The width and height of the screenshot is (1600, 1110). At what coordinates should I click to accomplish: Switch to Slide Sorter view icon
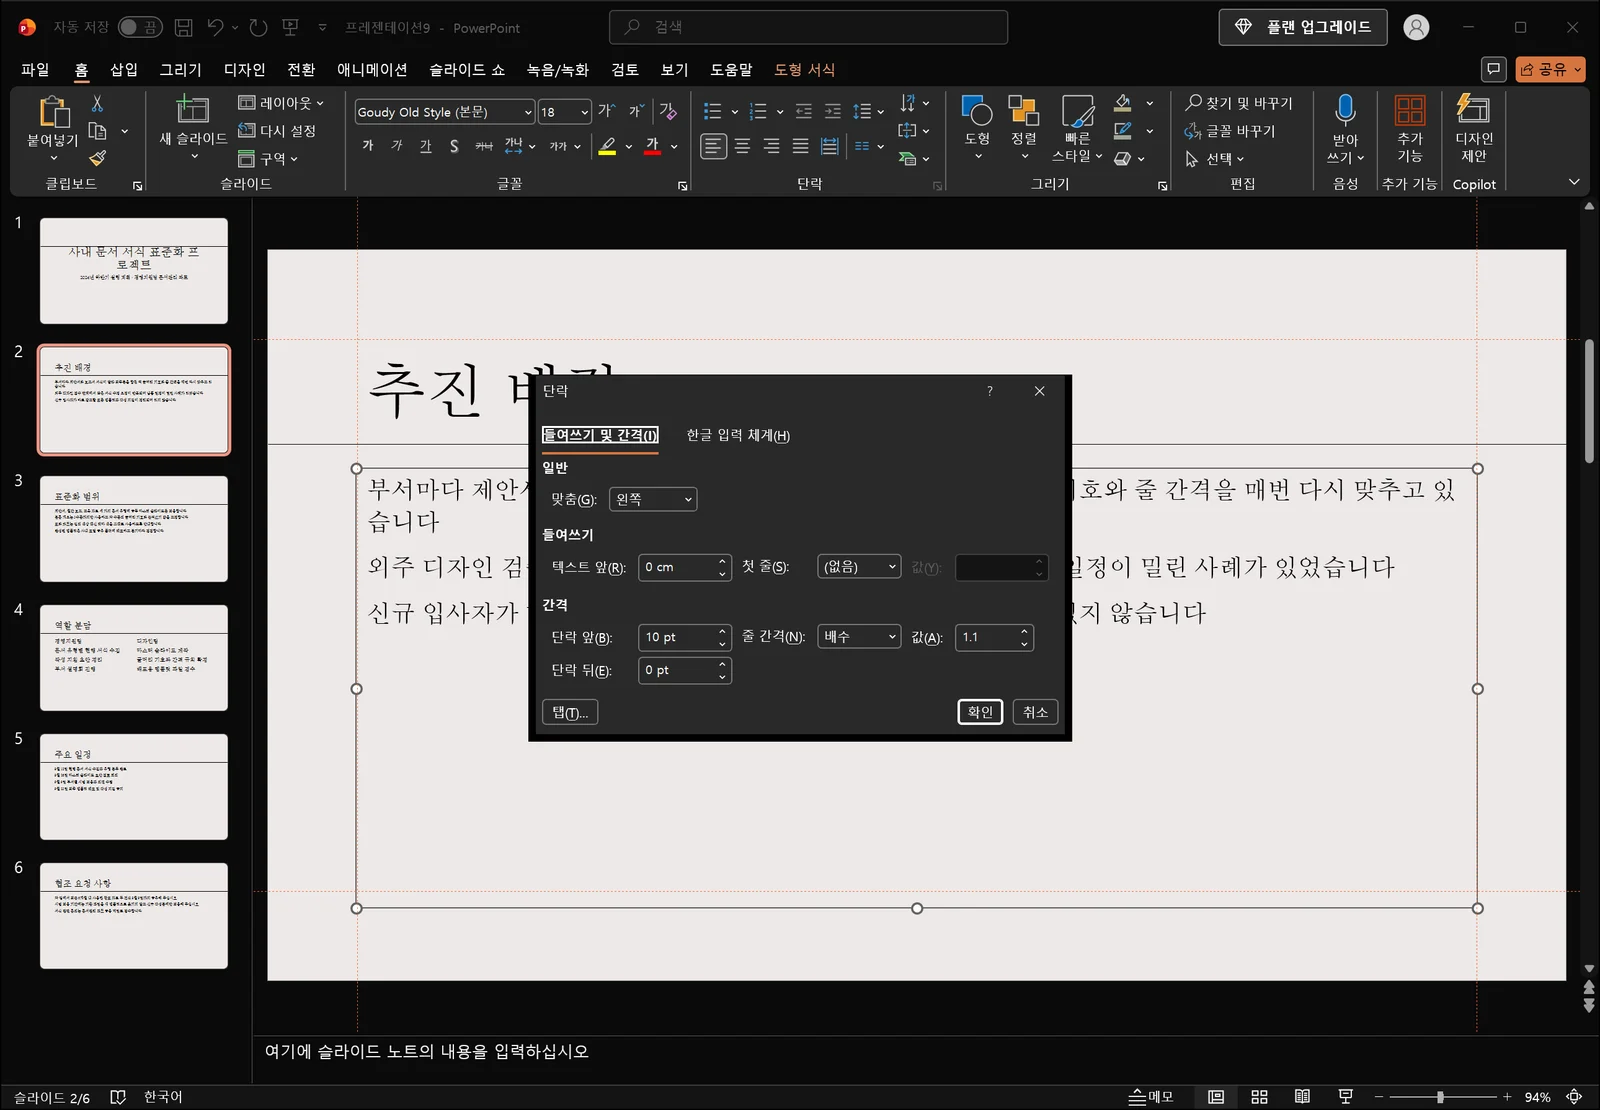tap(1259, 1097)
